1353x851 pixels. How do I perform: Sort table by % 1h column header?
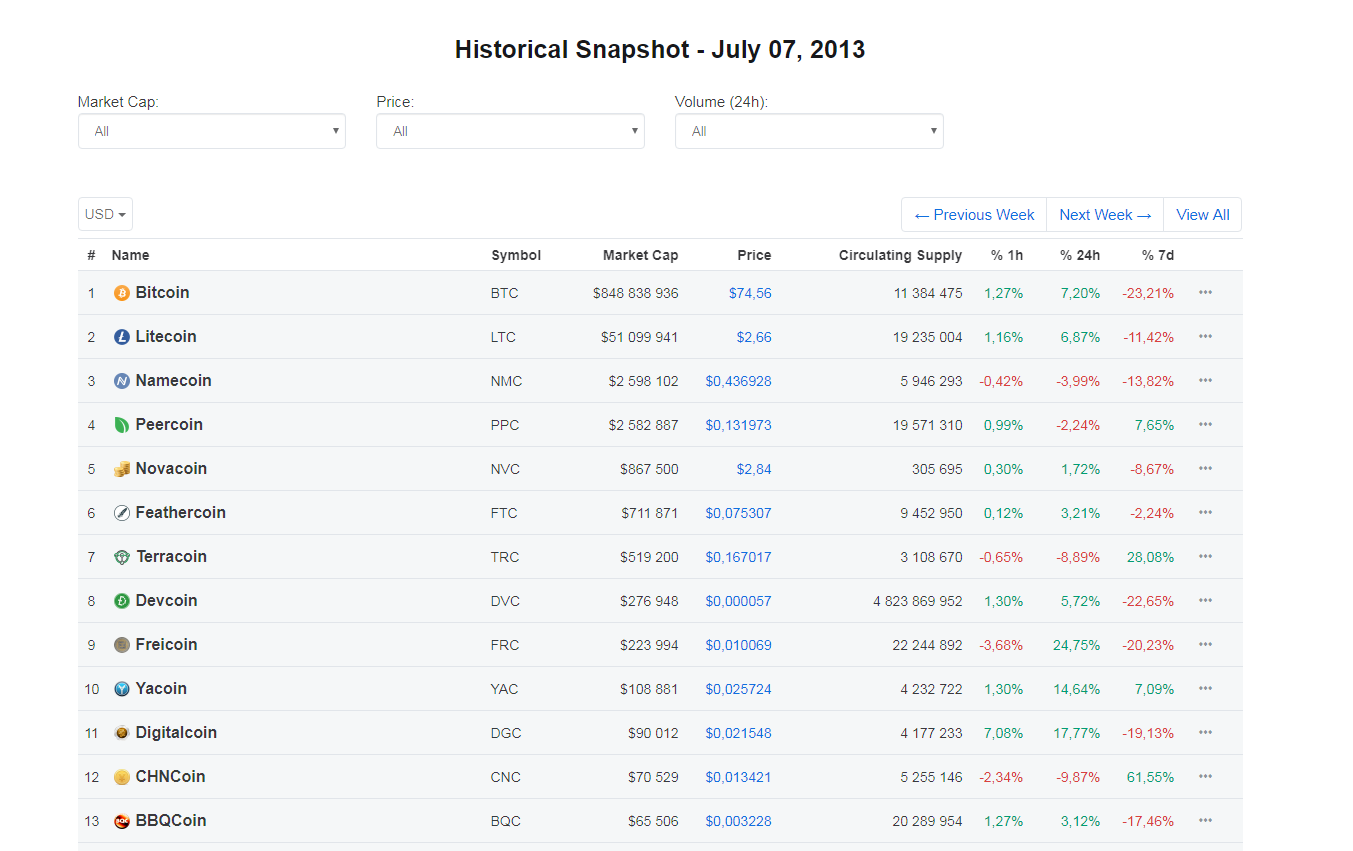click(1007, 255)
